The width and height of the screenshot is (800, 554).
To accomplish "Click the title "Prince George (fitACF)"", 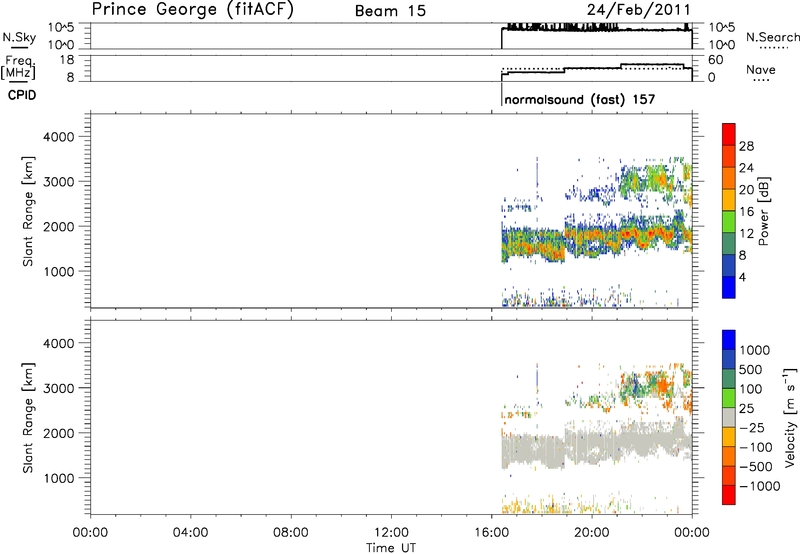I will pyautogui.click(x=192, y=9).
